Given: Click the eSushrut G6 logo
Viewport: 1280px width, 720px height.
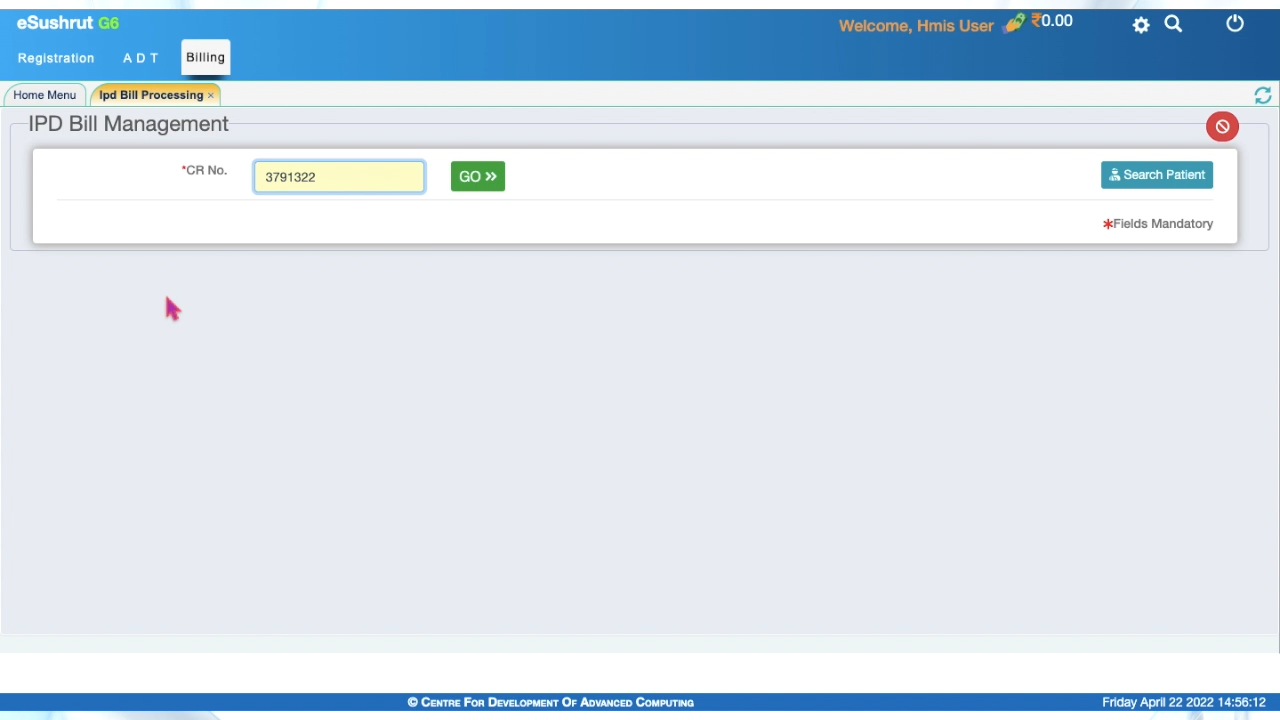Looking at the screenshot, I should coord(67,23).
